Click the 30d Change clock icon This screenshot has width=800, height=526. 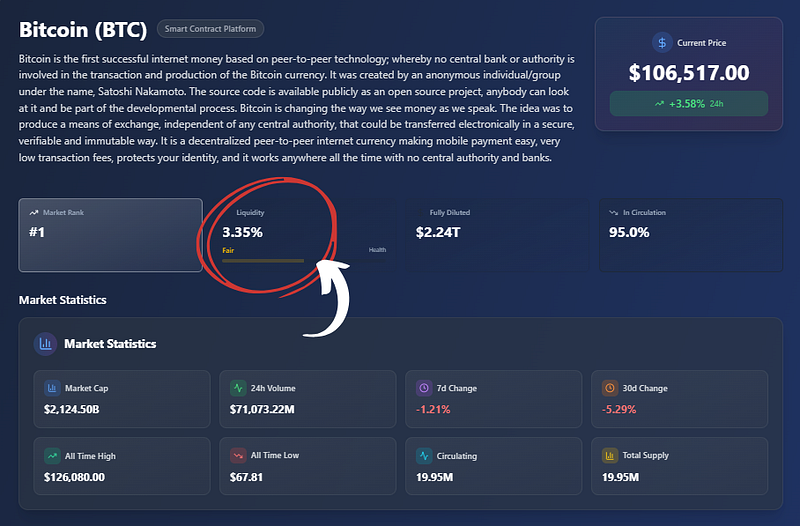coord(610,388)
